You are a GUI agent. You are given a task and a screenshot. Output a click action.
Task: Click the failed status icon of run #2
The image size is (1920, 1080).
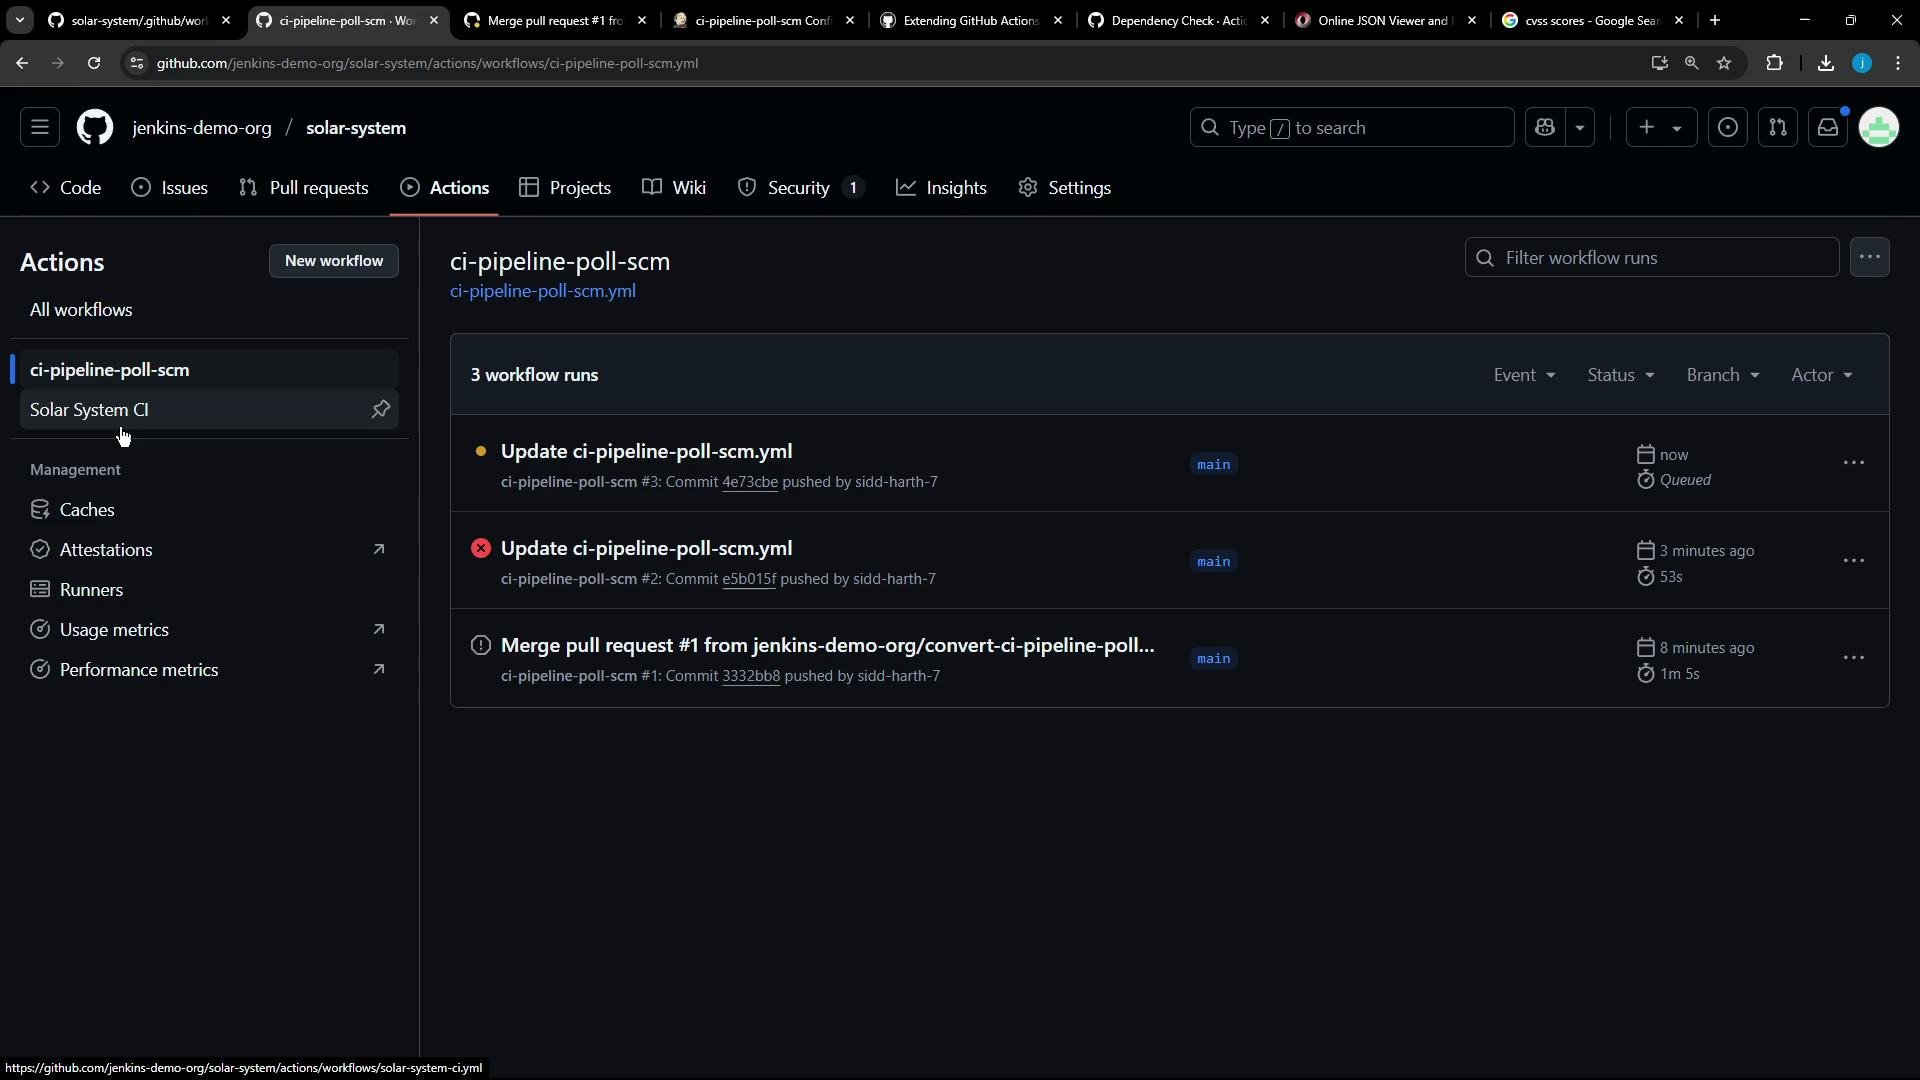(481, 548)
